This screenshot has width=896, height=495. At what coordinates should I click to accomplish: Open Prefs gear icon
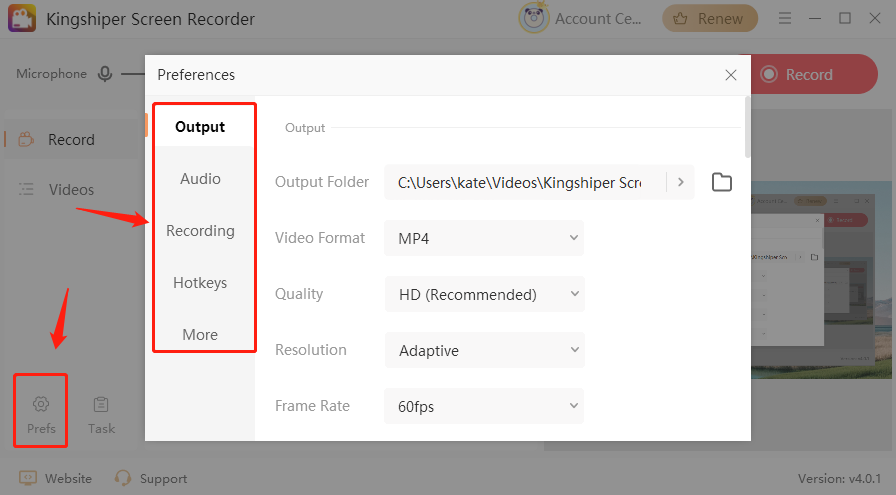click(x=41, y=404)
